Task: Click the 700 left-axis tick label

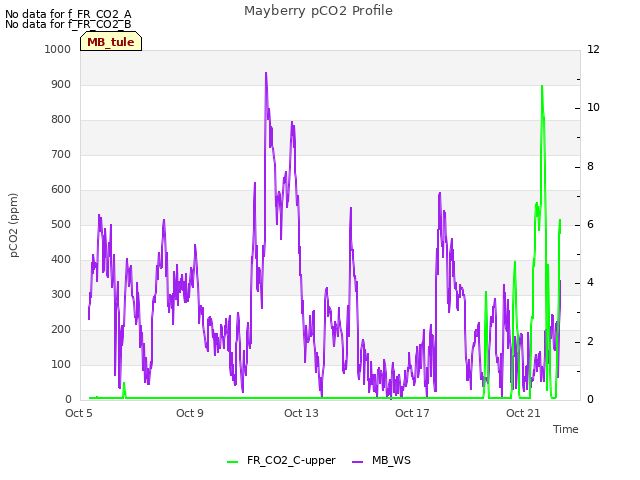Action: click(x=61, y=155)
